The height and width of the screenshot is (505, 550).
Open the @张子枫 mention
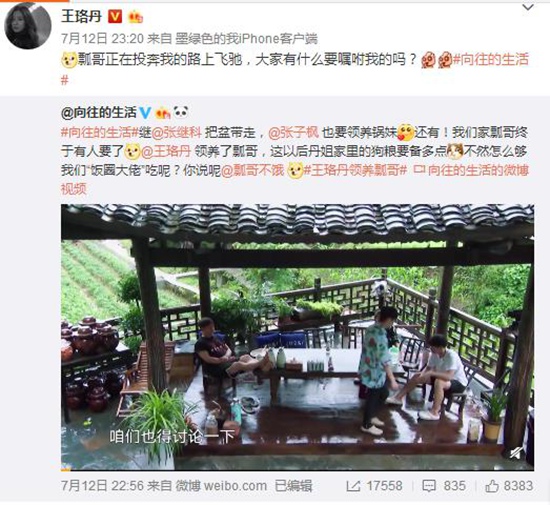[x=294, y=133]
